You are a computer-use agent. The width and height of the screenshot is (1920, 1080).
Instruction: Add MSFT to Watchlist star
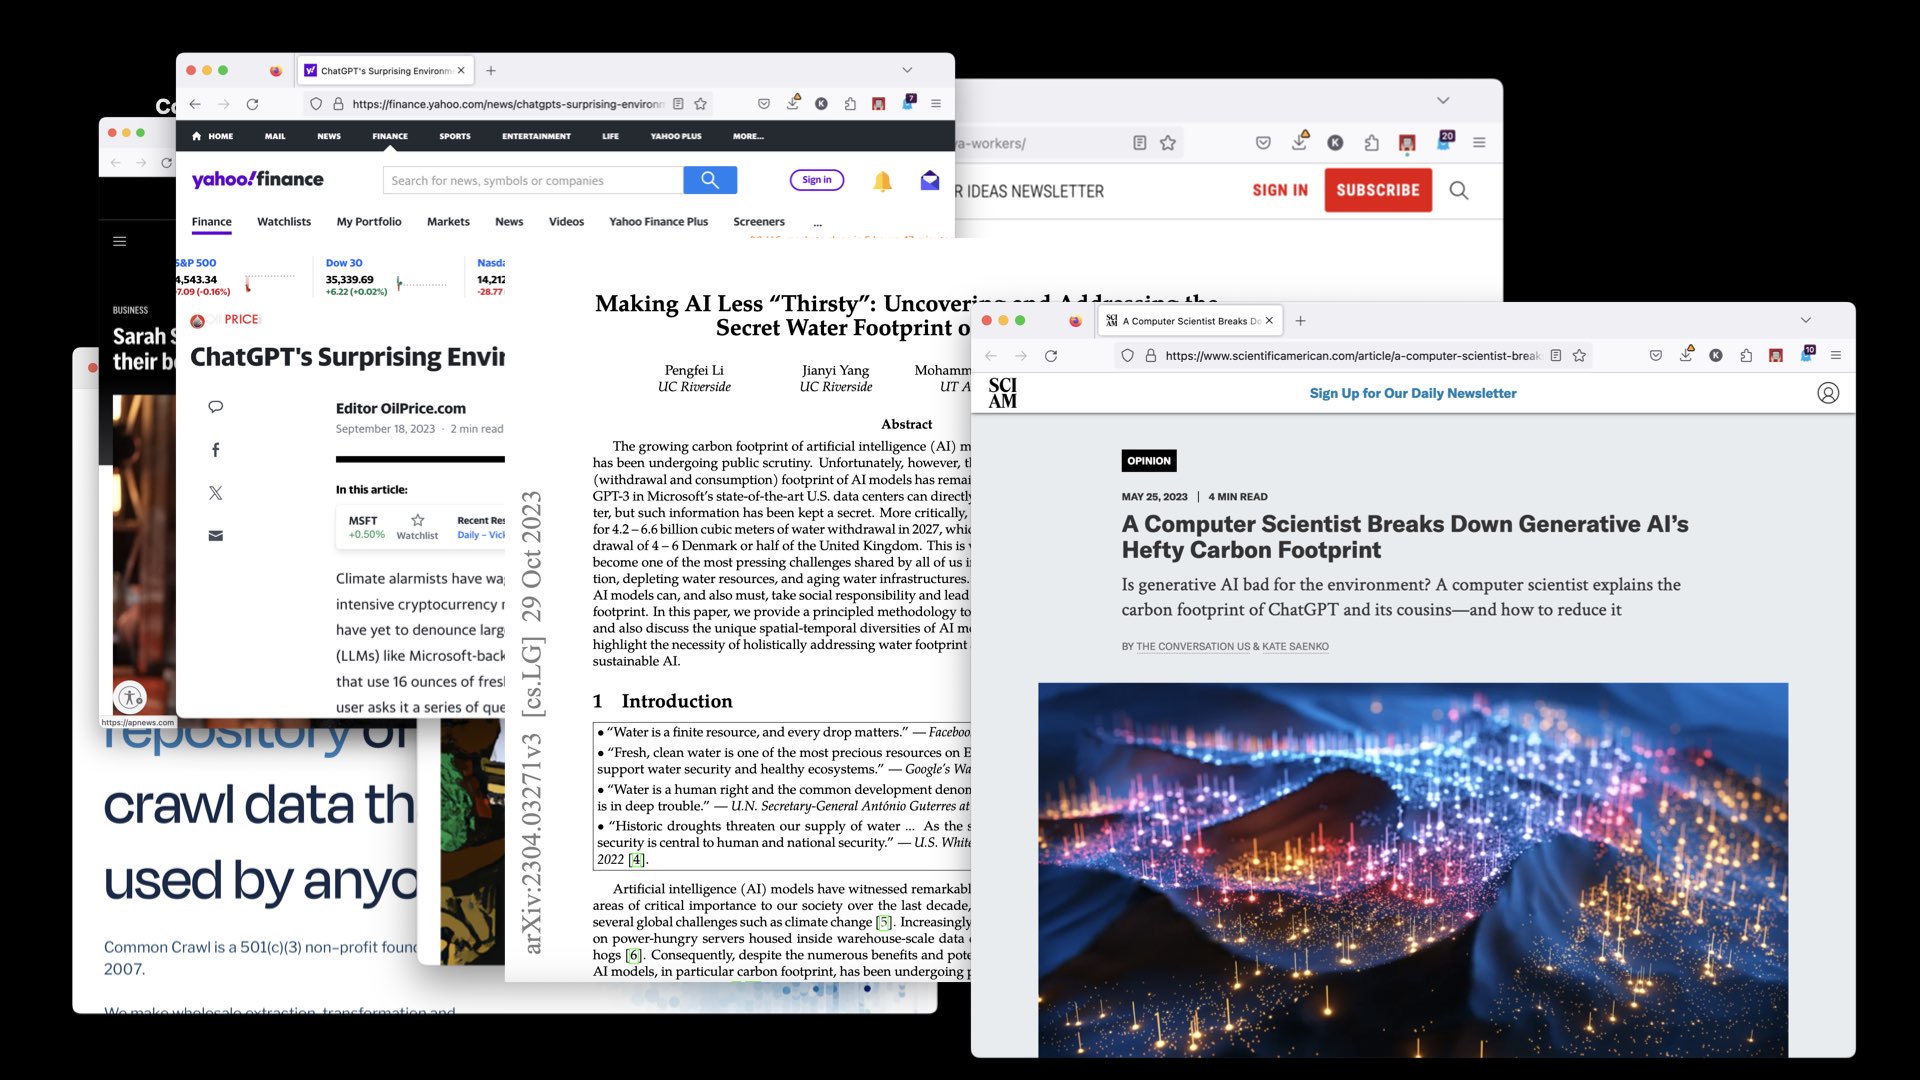pos(418,520)
